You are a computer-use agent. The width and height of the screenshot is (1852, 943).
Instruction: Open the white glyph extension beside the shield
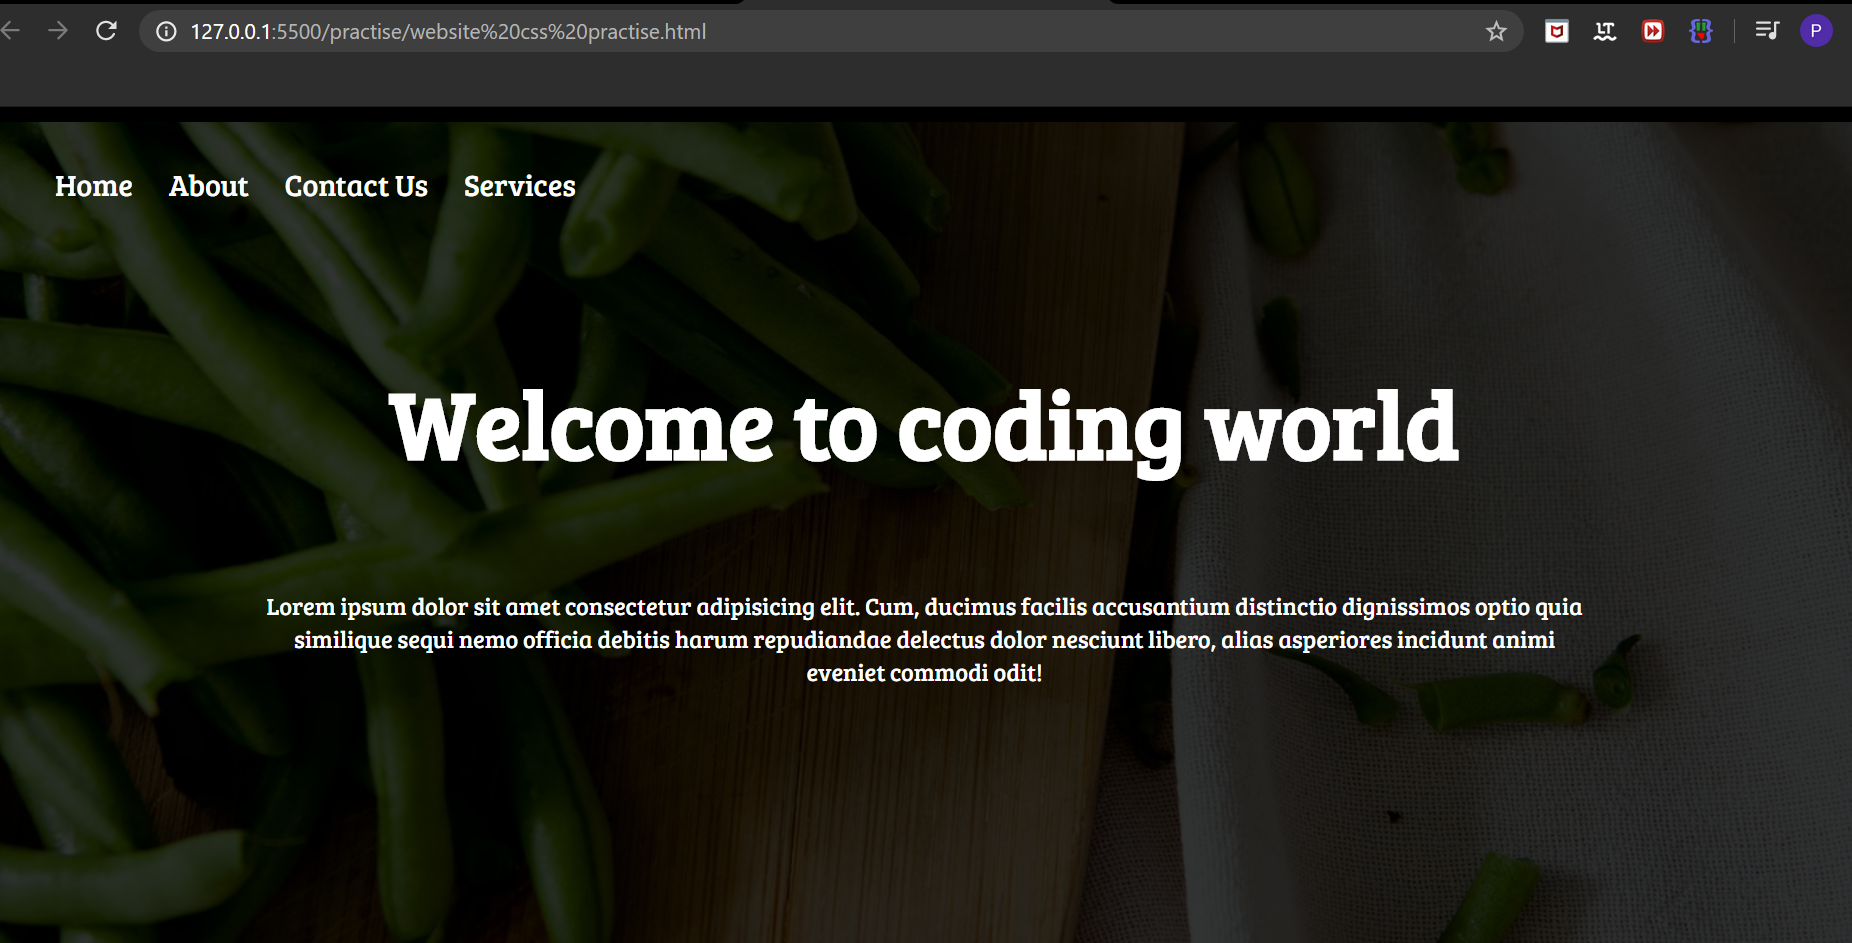point(1605,32)
